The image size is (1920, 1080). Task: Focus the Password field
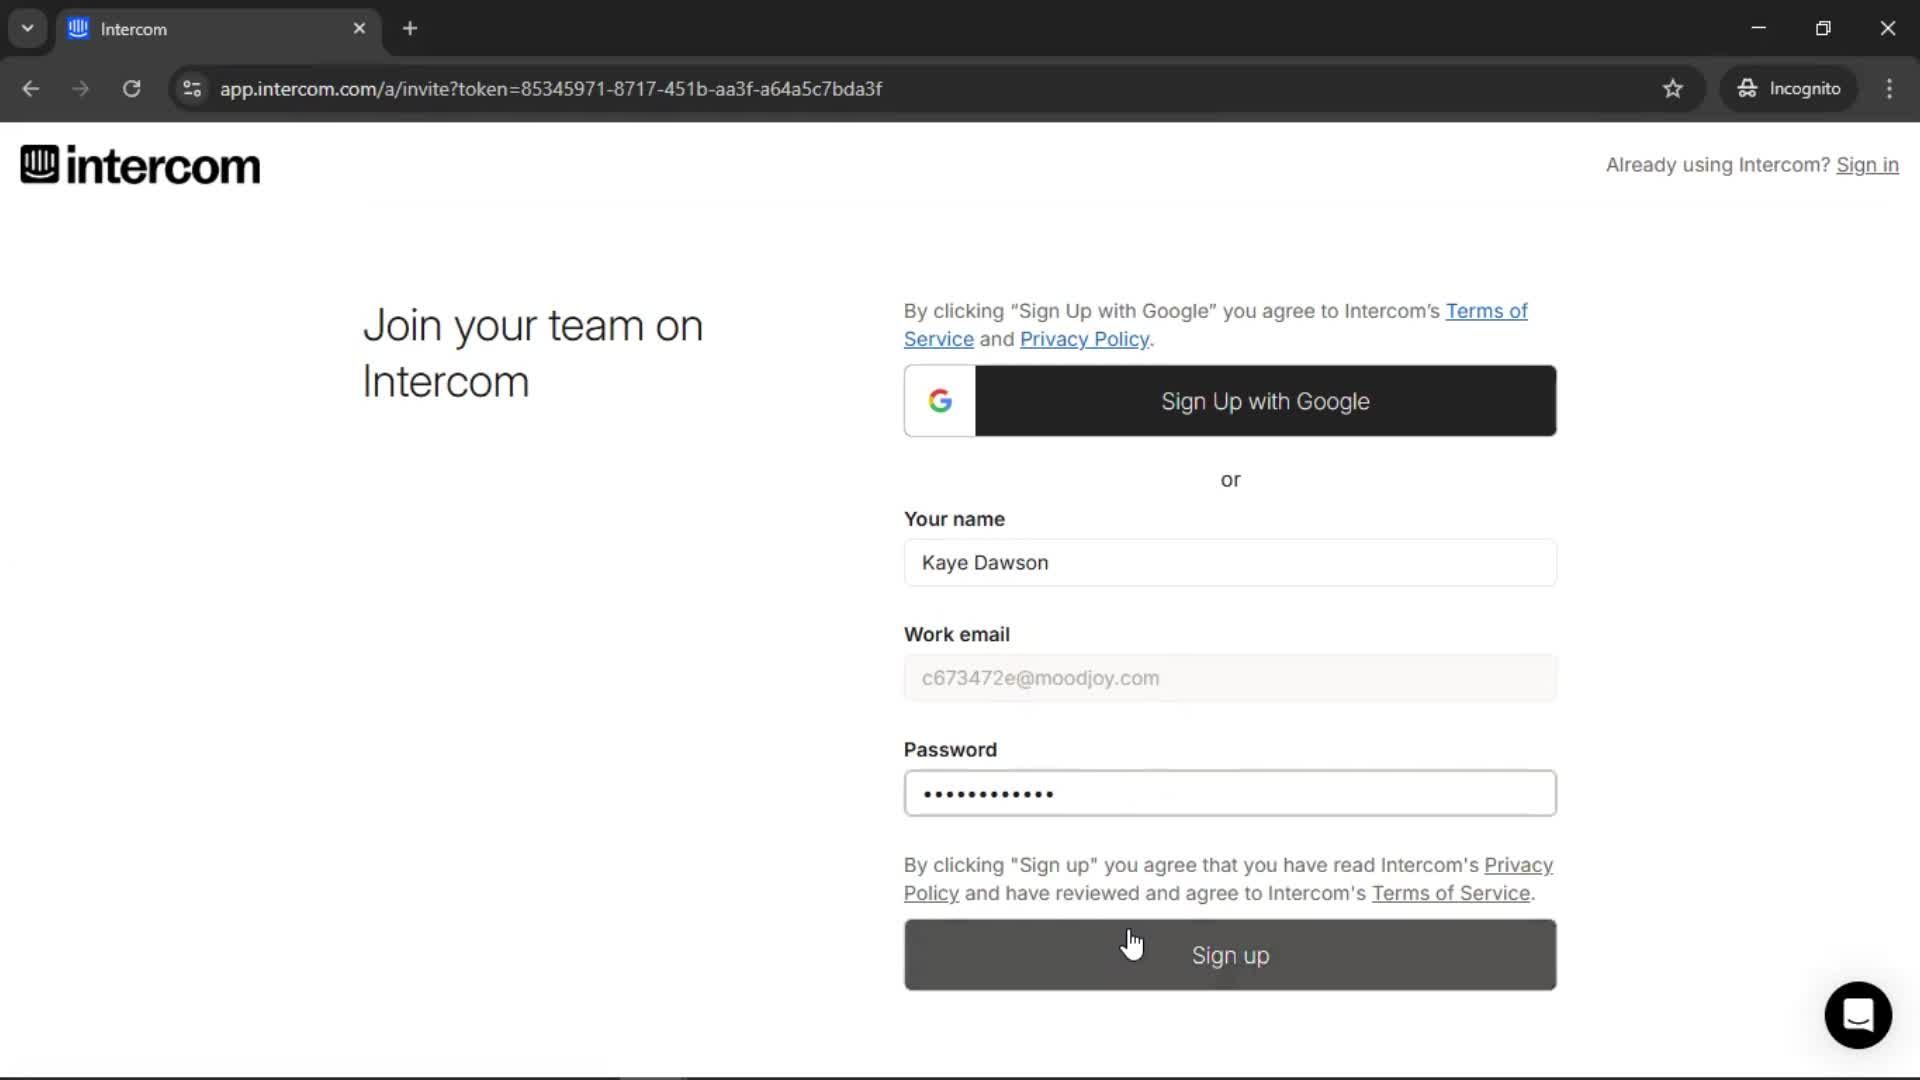(x=1230, y=793)
